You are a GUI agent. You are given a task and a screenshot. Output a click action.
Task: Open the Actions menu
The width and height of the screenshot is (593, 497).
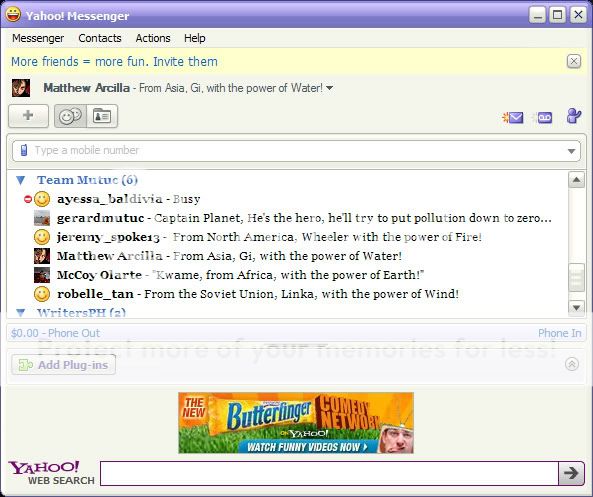[153, 38]
